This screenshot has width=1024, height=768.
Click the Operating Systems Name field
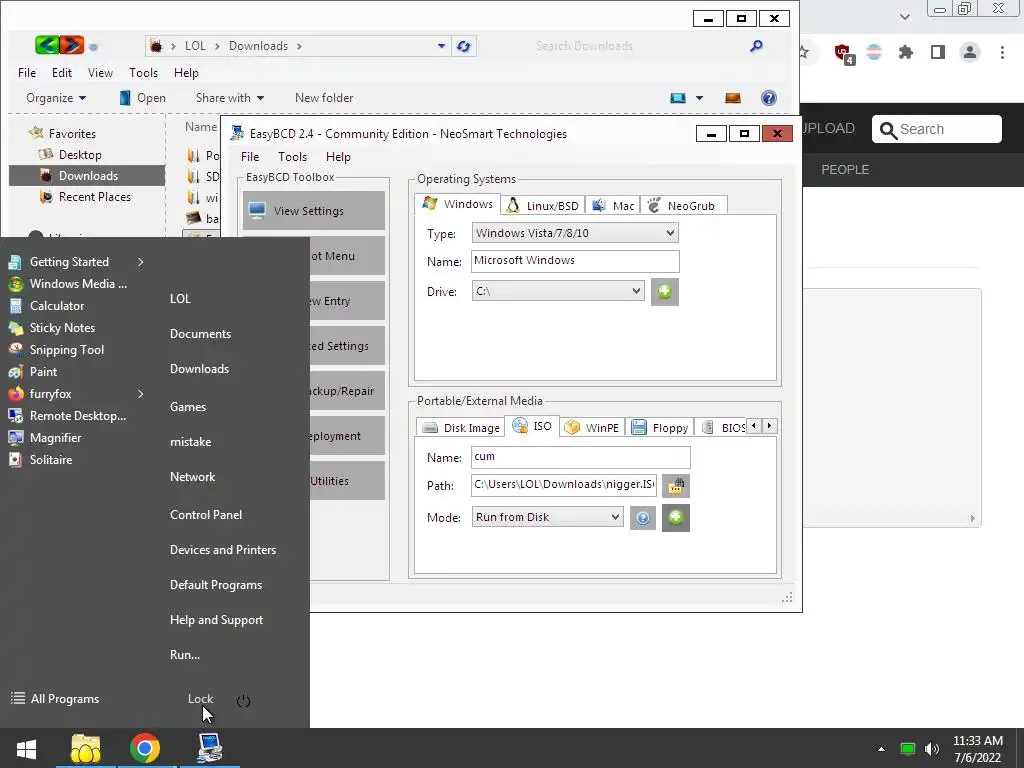click(x=575, y=261)
